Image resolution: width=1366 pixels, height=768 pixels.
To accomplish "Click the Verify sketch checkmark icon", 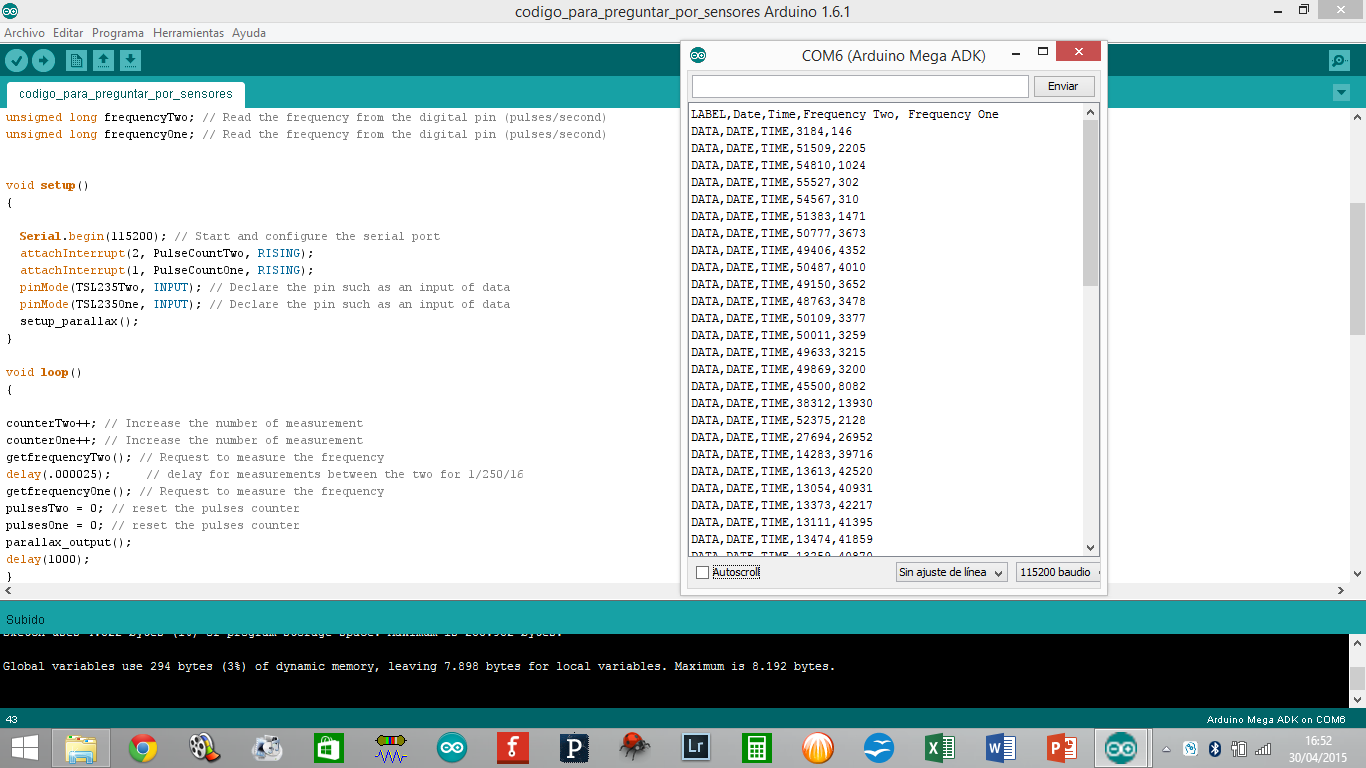I will (x=16, y=61).
